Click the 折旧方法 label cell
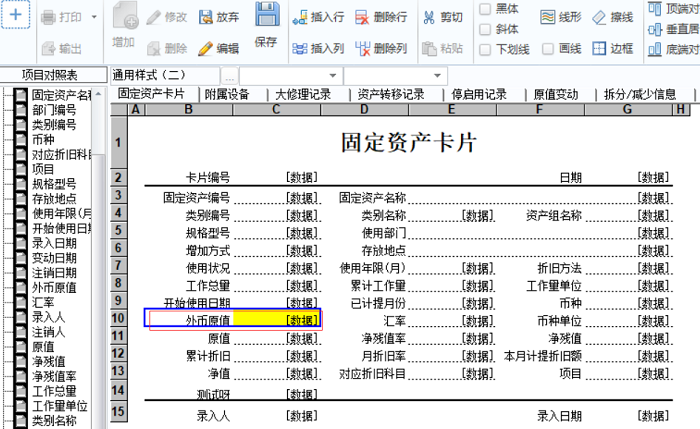Viewport: 700px width, 429px height. point(559,268)
